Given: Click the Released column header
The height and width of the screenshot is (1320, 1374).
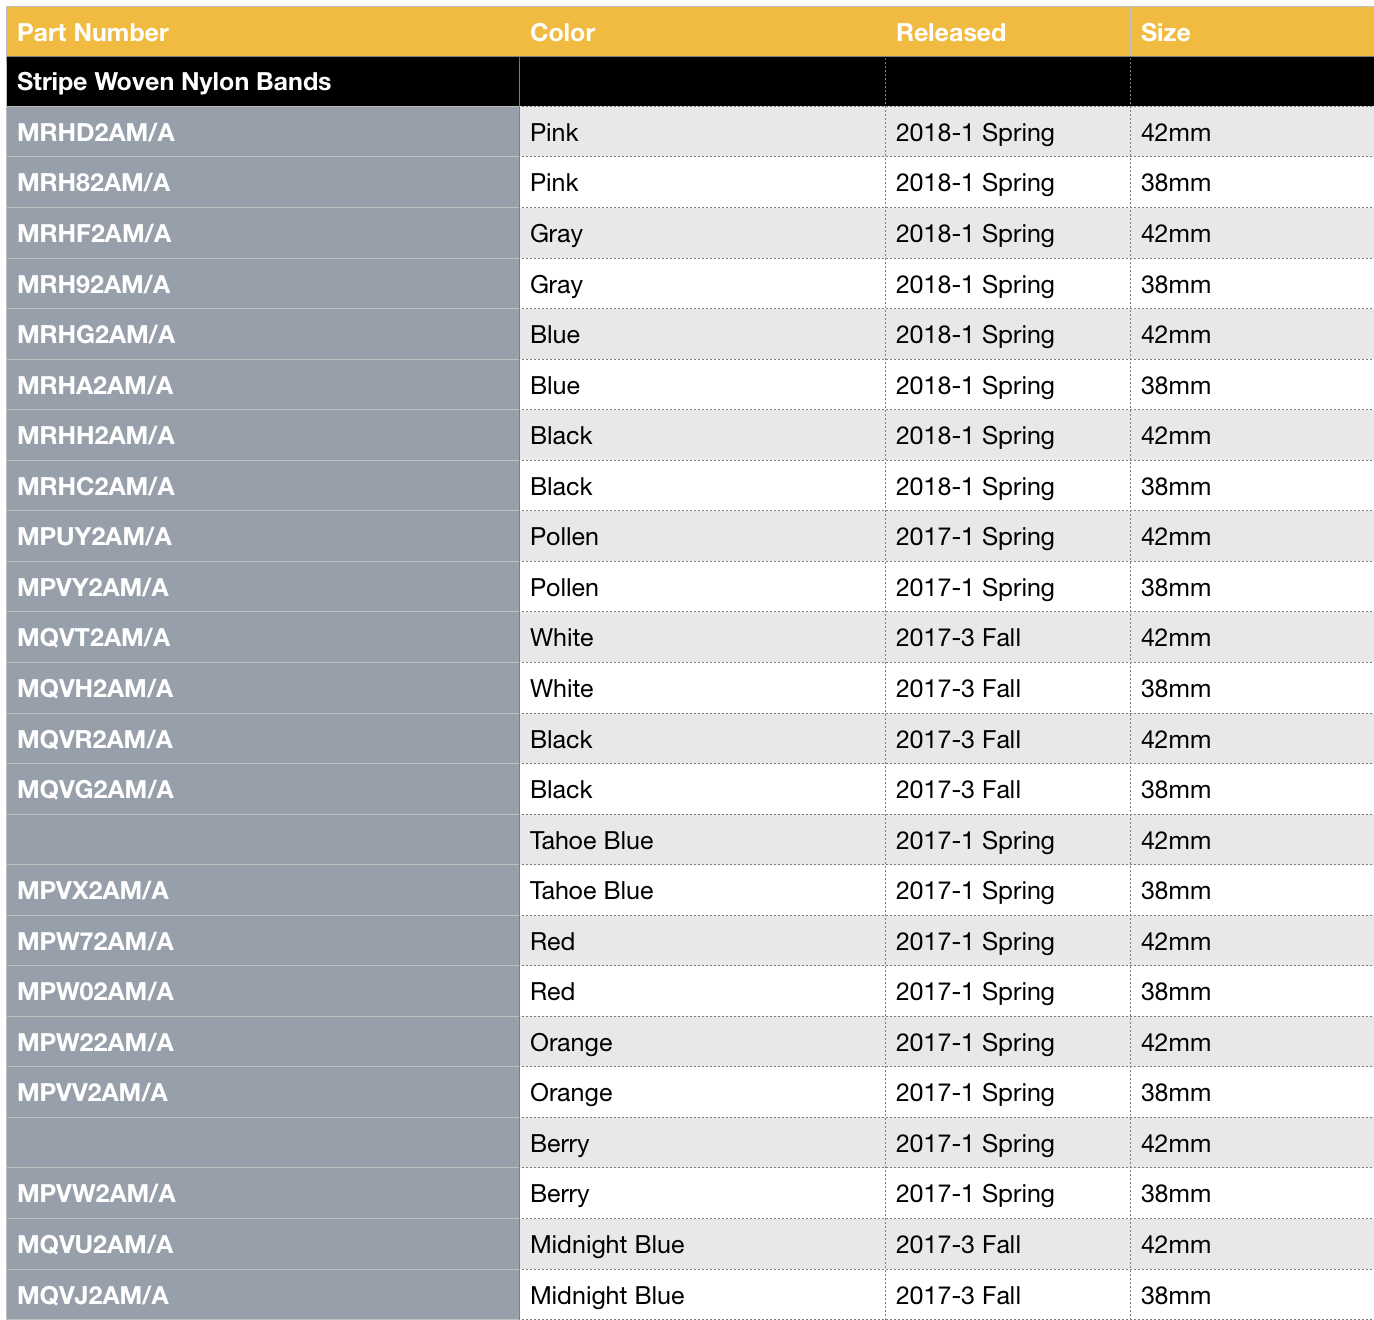Looking at the screenshot, I should coord(950,33).
